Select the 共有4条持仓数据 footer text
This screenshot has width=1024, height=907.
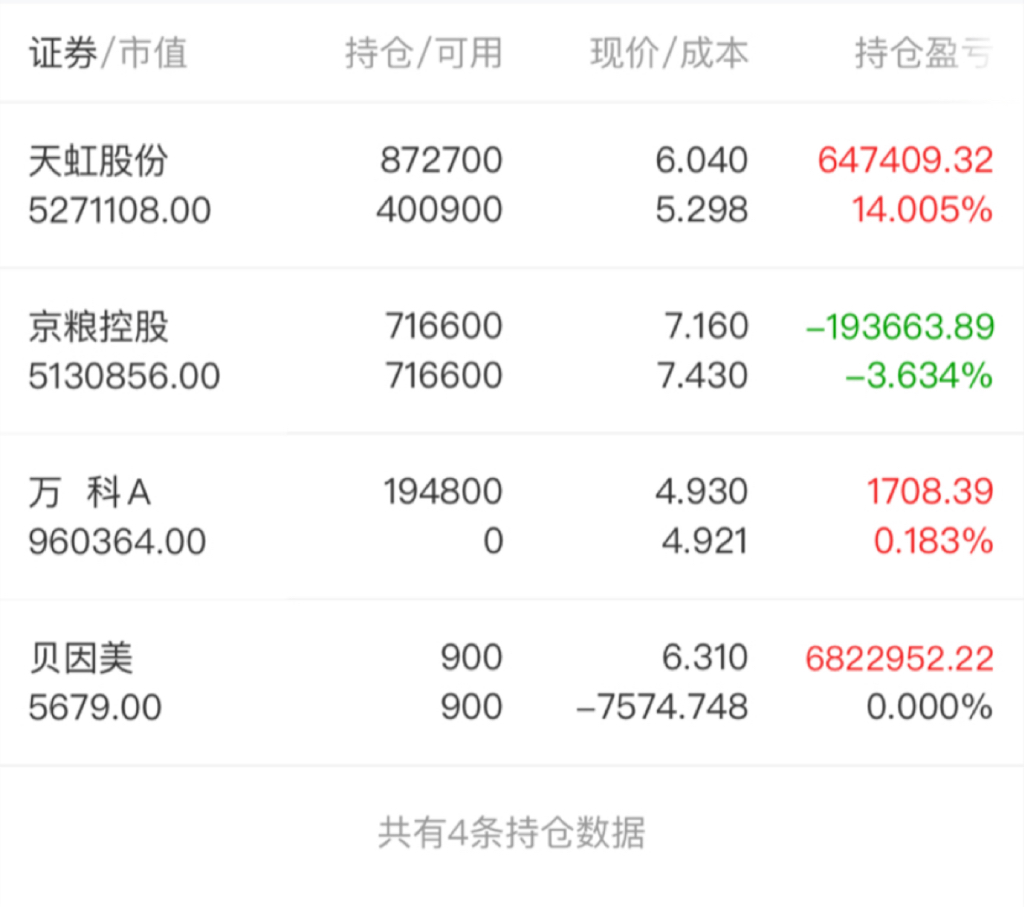click(x=512, y=833)
